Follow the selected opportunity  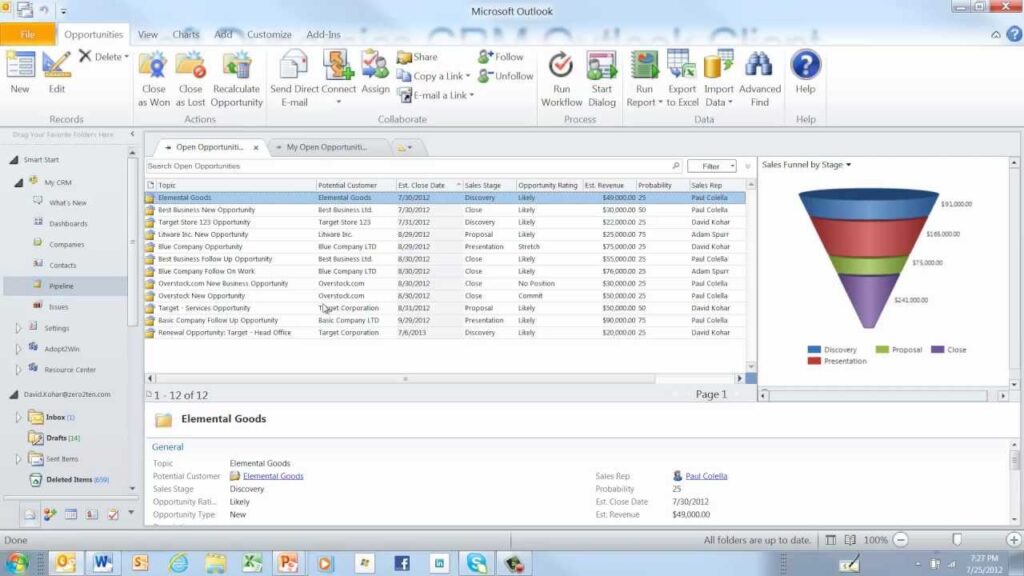pos(501,57)
